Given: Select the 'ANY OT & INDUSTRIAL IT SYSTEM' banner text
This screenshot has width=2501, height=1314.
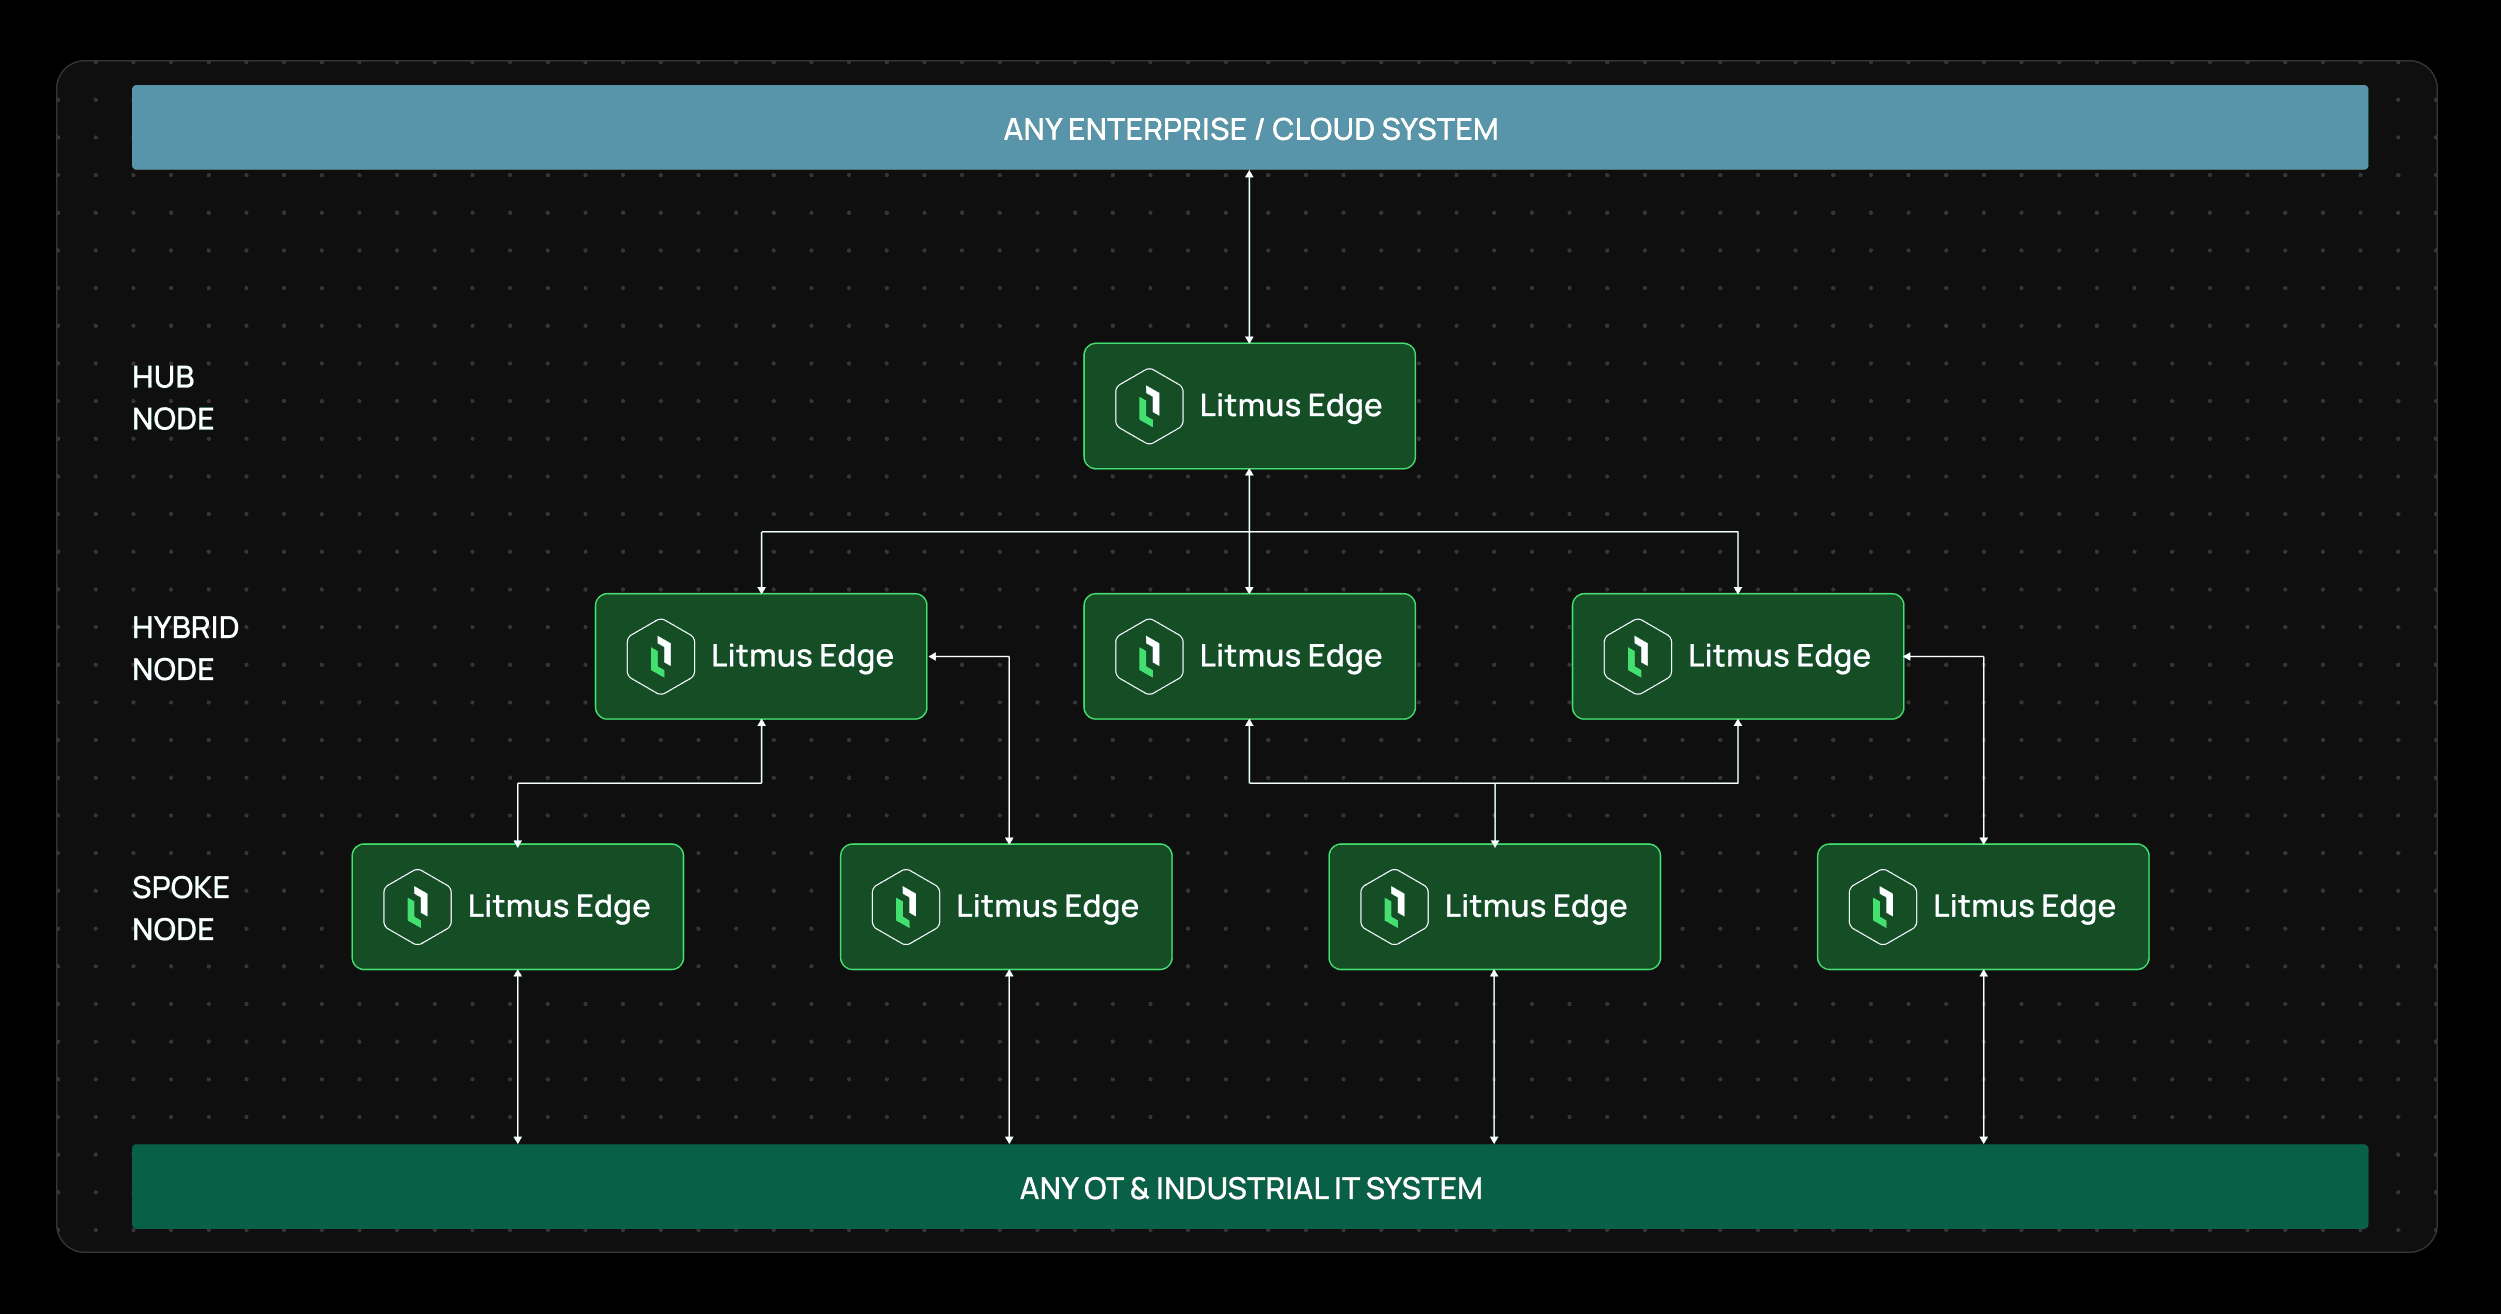Looking at the screenshot, I should coord(1250,1188).
